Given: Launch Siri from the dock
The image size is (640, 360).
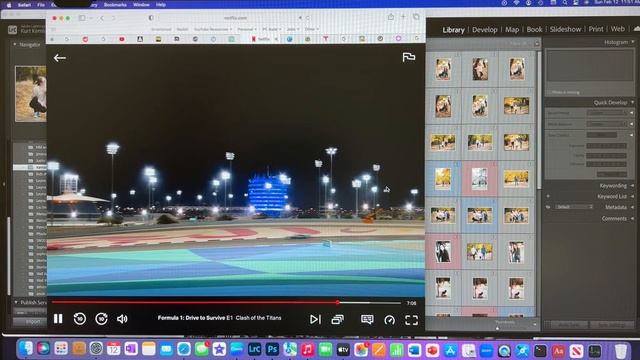Looking at the screenshot, I should [43, 349].
